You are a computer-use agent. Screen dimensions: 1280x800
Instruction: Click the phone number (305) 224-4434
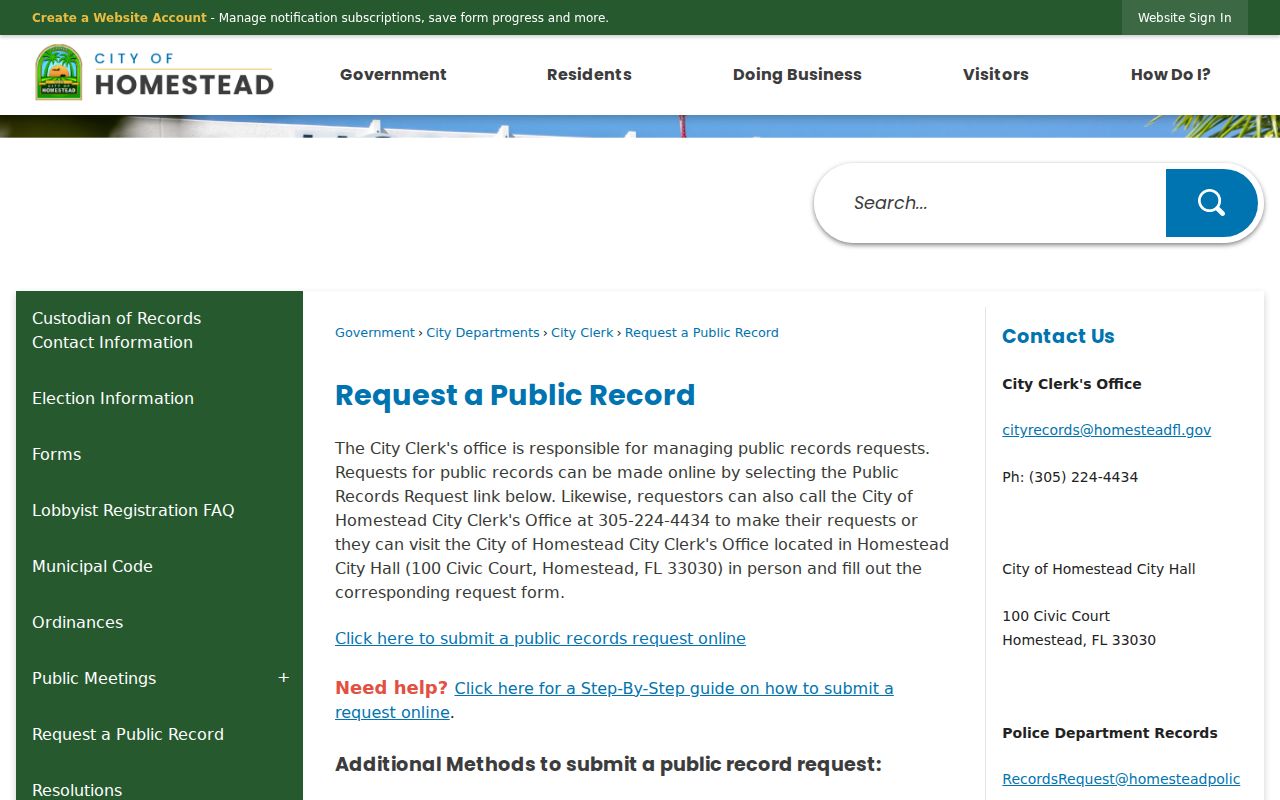(x=1083, y=477)
